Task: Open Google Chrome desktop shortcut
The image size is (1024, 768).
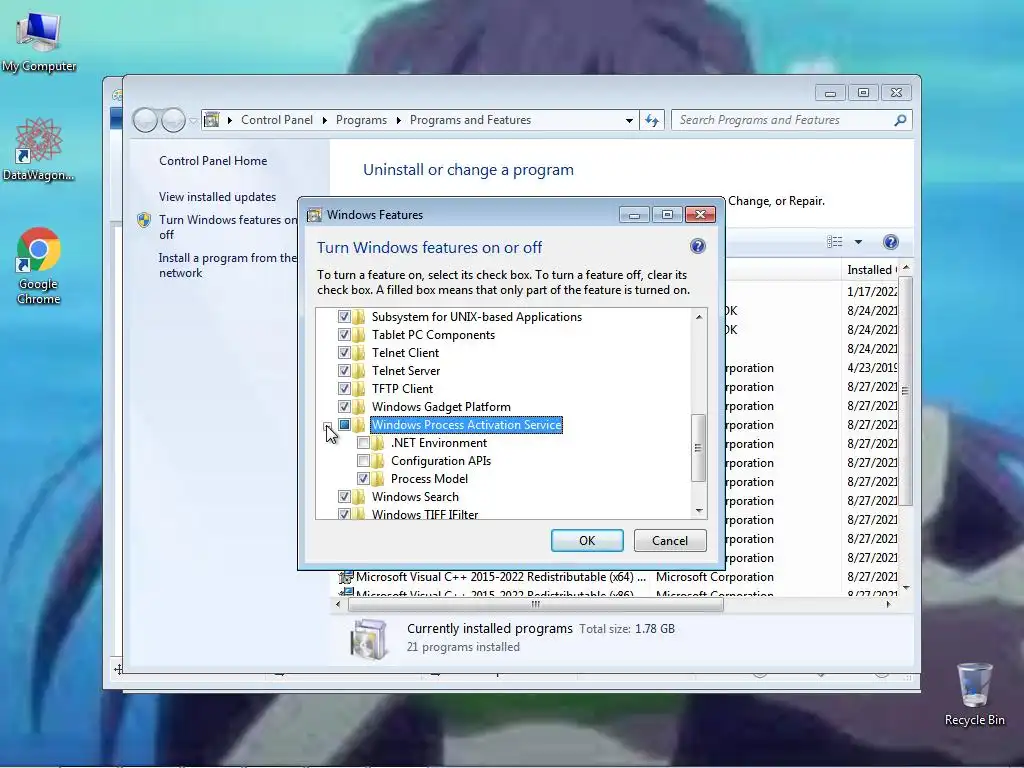Action: tap(38, 265)
